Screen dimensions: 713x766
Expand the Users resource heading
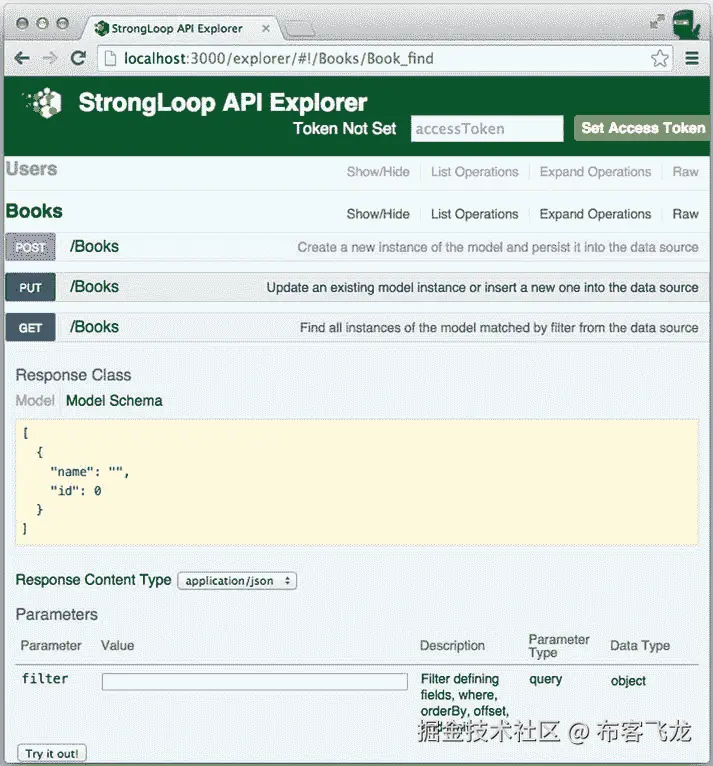pyautogui.click(x=32, y=169)
